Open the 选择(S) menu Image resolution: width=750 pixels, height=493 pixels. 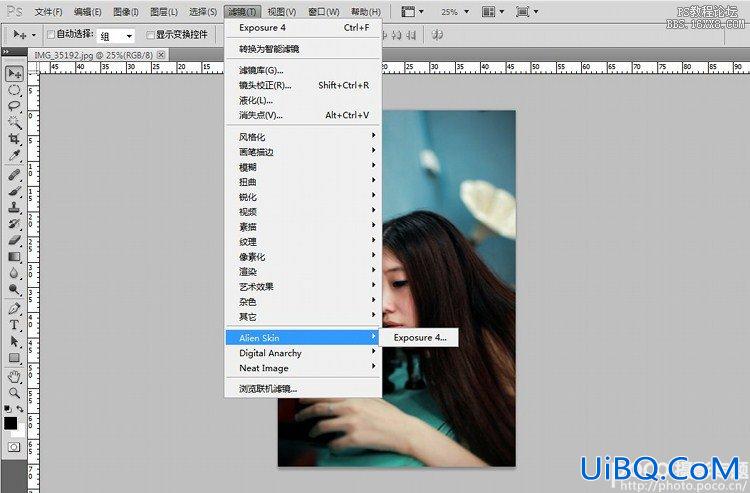(x=203, y=11)
